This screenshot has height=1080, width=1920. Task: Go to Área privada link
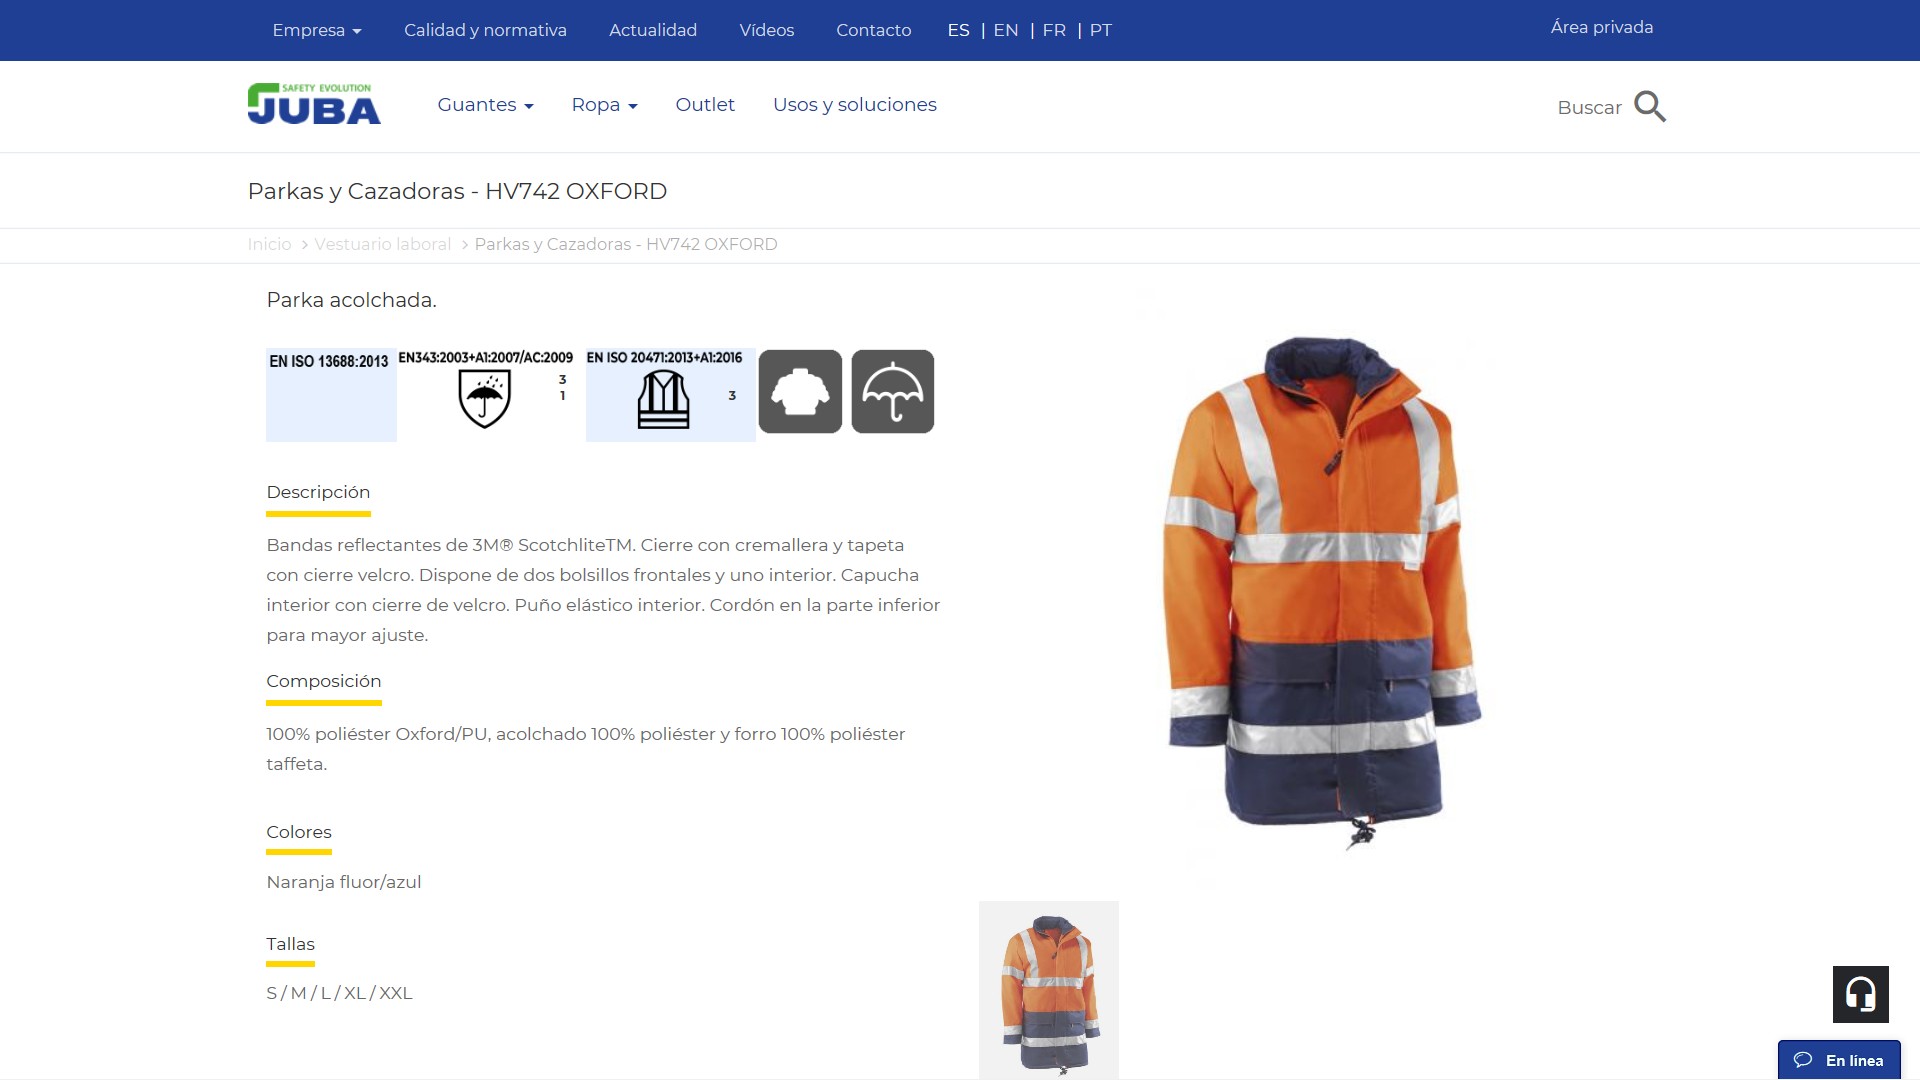tap(1601, 28)
